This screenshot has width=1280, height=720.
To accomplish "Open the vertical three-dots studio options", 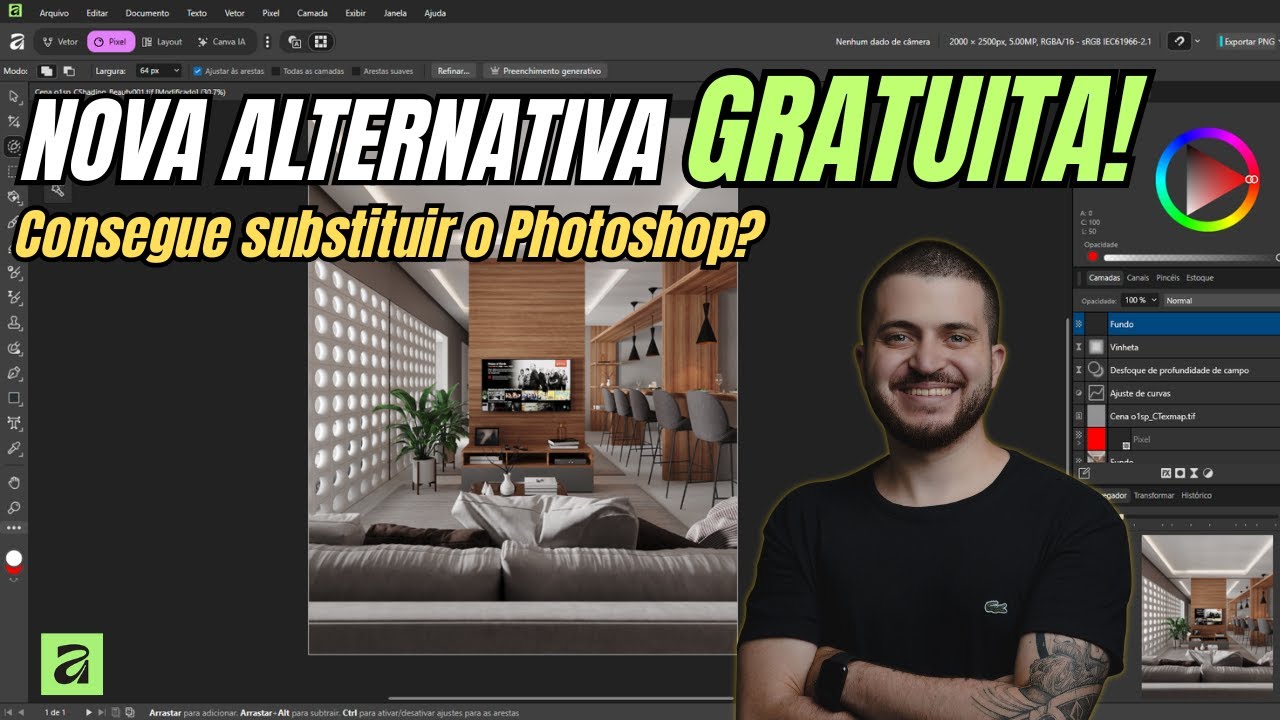I will 267,42.
